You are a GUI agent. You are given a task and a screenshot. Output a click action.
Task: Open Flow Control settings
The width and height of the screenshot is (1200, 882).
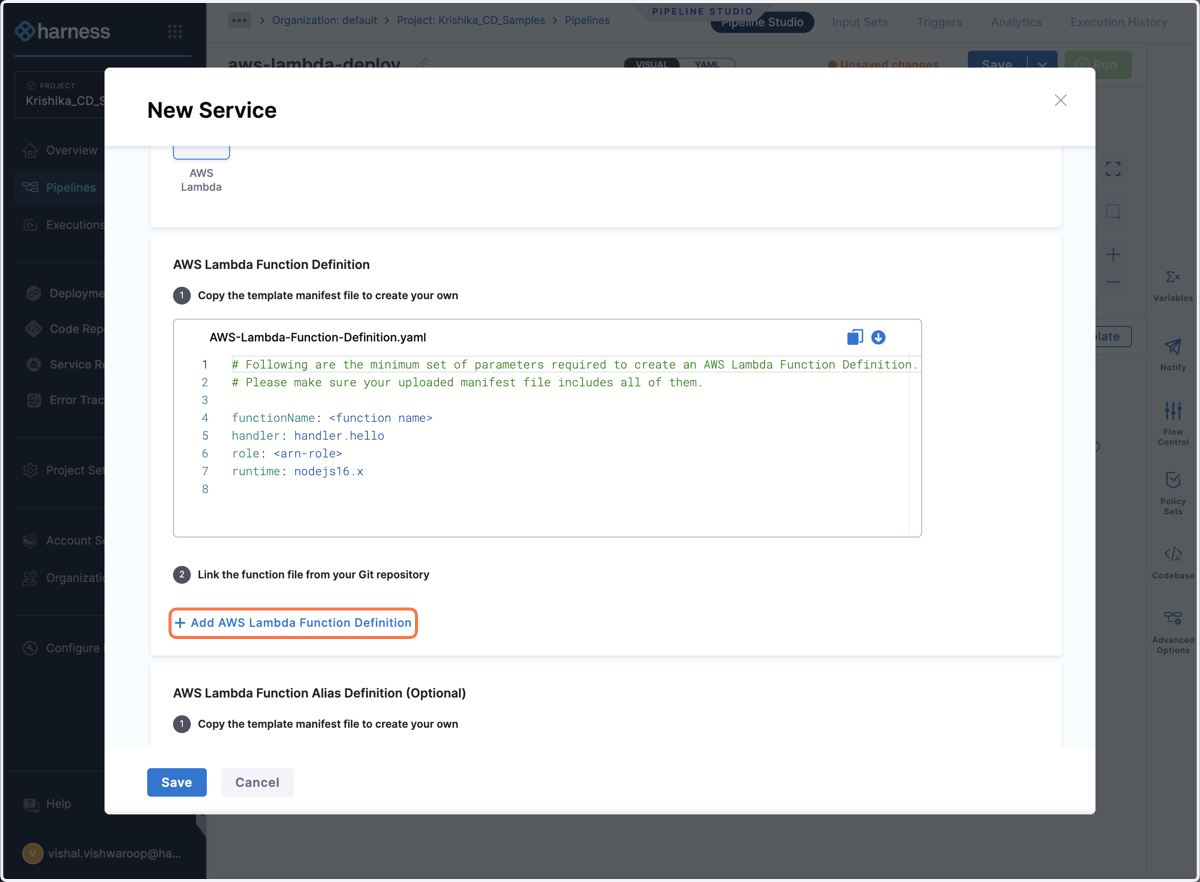coord(1173,424)
